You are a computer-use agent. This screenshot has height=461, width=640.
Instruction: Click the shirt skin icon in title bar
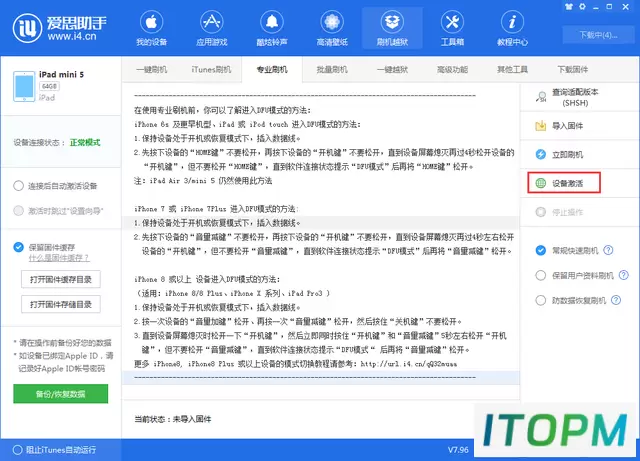pos(569,7)
